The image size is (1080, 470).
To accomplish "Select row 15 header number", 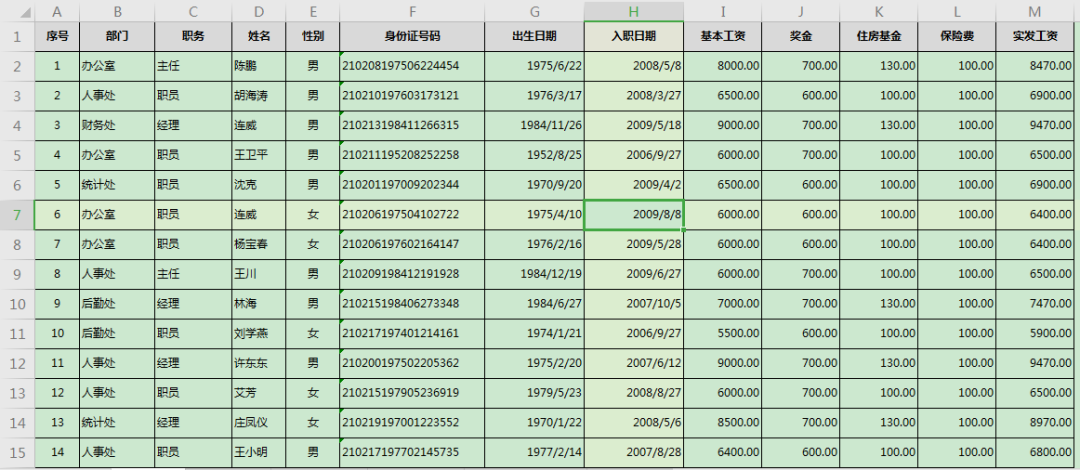I will pos(17,452).
